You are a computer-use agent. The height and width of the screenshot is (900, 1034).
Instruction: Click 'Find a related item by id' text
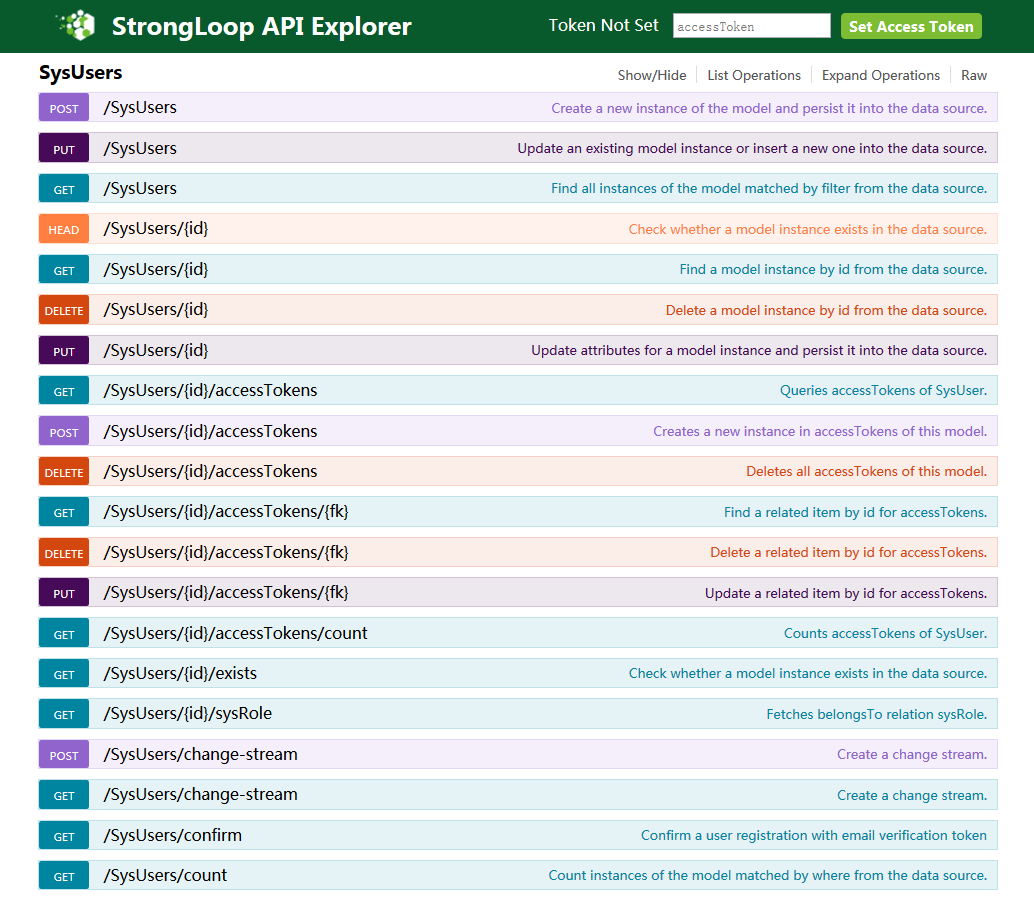[x=855, y=512]
